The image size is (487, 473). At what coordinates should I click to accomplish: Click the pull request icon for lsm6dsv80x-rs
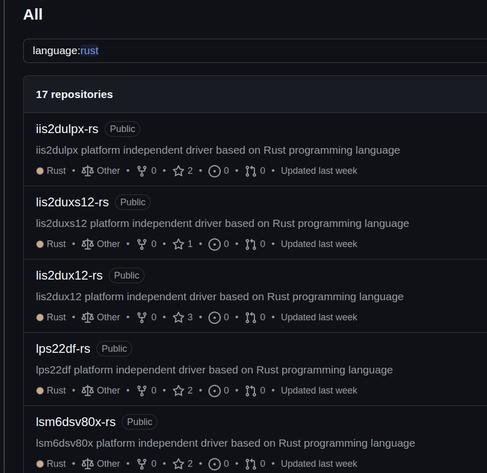point(251,464)
